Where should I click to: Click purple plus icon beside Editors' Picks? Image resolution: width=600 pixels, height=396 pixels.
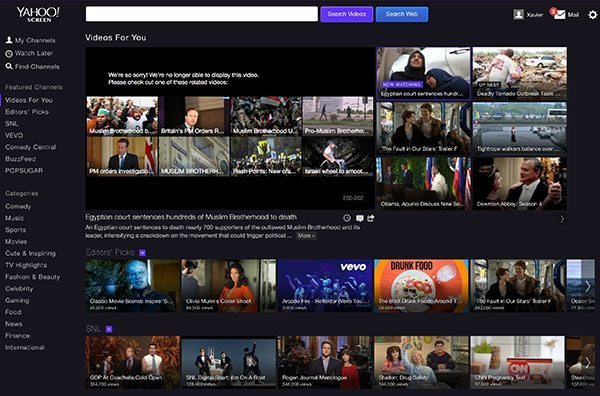[x=142, y=253]
